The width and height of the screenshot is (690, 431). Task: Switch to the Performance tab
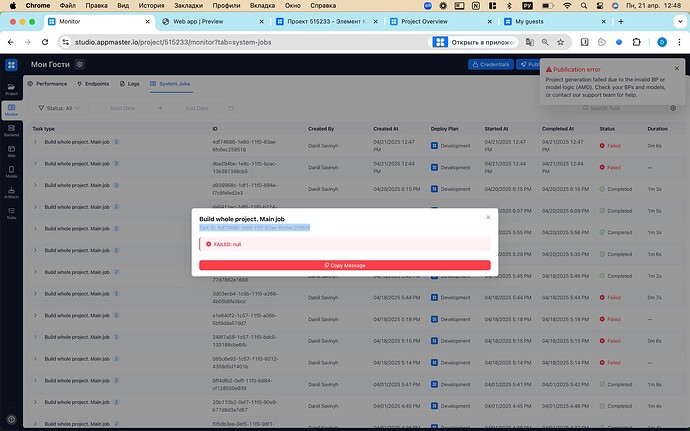(48, 84)
